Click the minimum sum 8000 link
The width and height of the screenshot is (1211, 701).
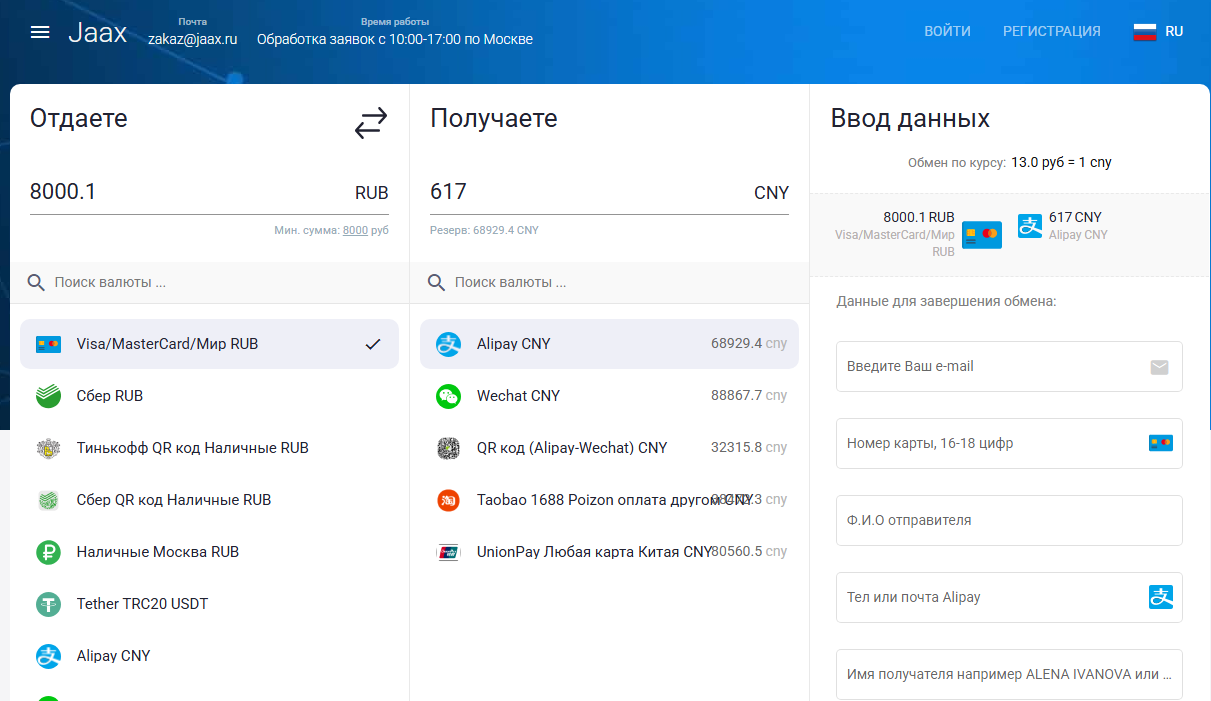(x=355, y=230)
